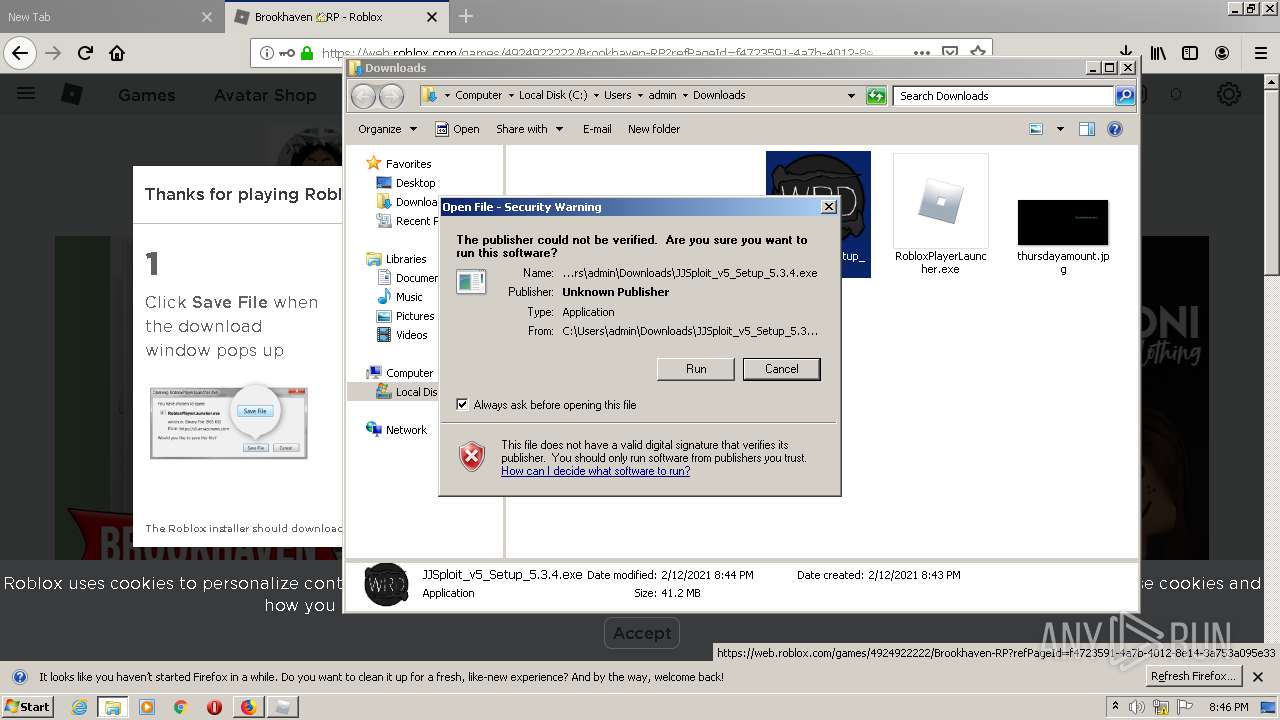
Task: Click the search magnifier button in Explorer
Action: [1125, 96]
